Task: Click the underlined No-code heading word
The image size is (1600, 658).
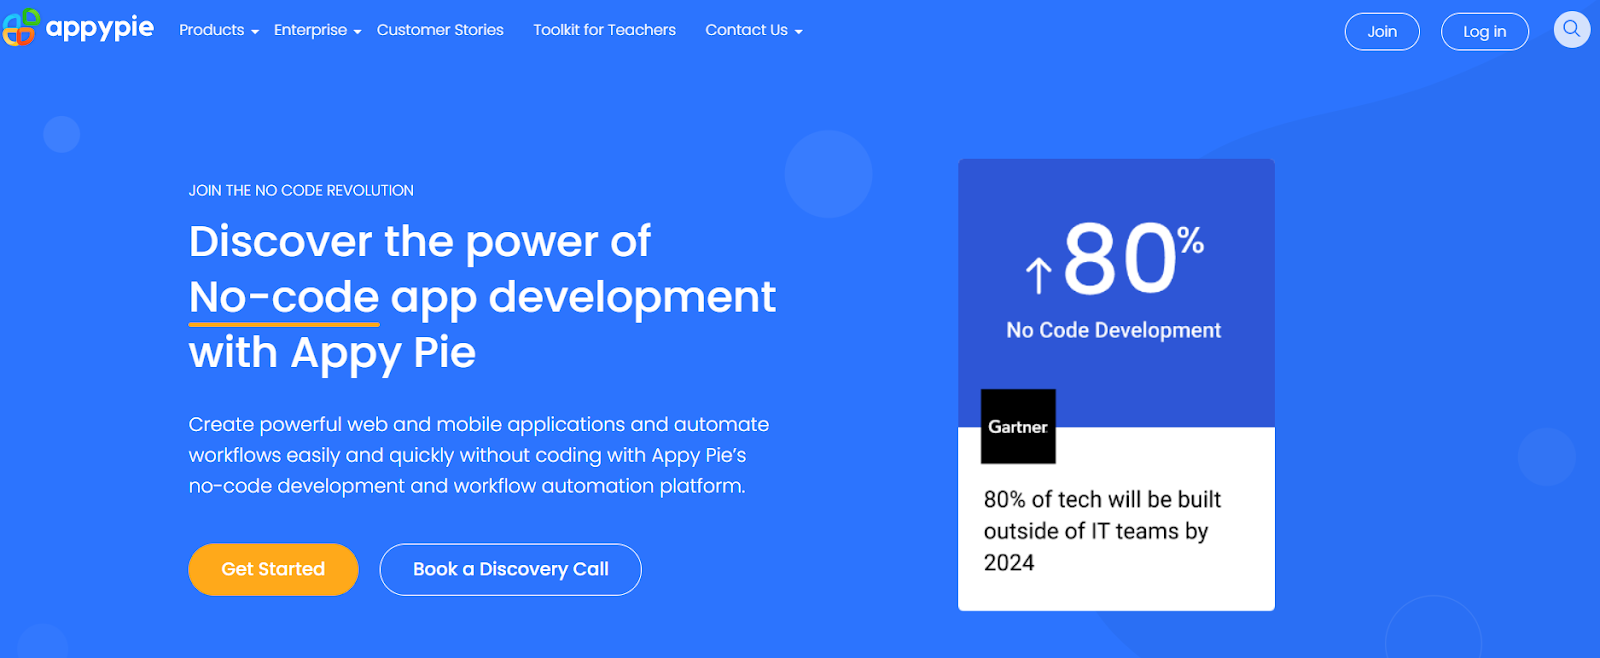Action: 284,297
